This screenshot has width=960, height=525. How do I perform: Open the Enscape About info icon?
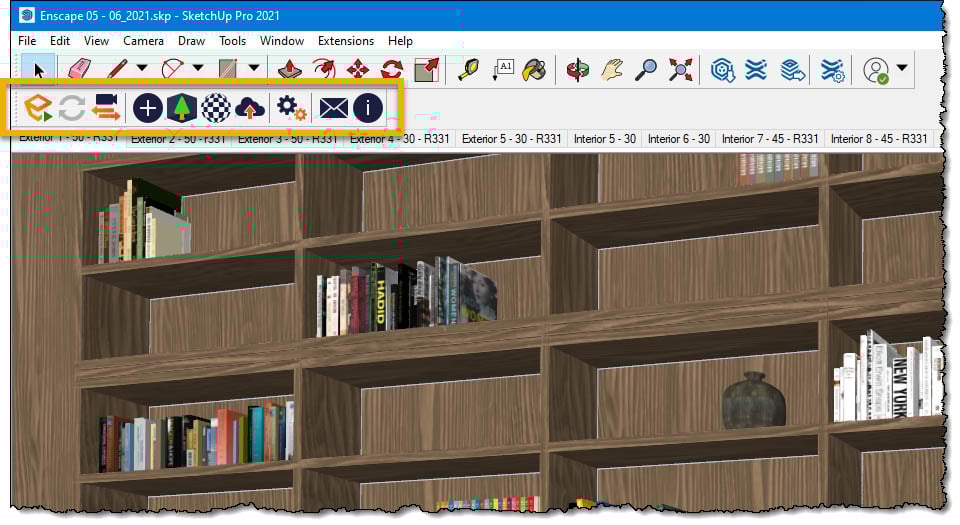(x=368, y=108)
